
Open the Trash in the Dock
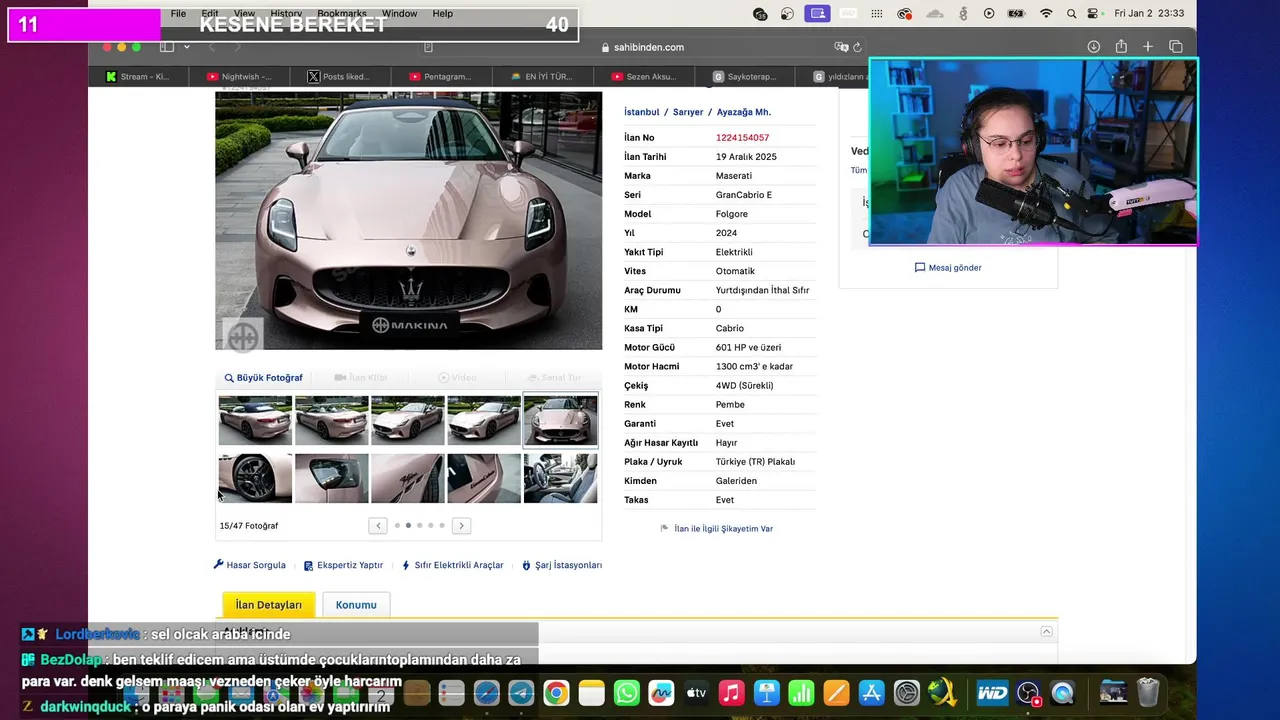(x=1148, y=692)
